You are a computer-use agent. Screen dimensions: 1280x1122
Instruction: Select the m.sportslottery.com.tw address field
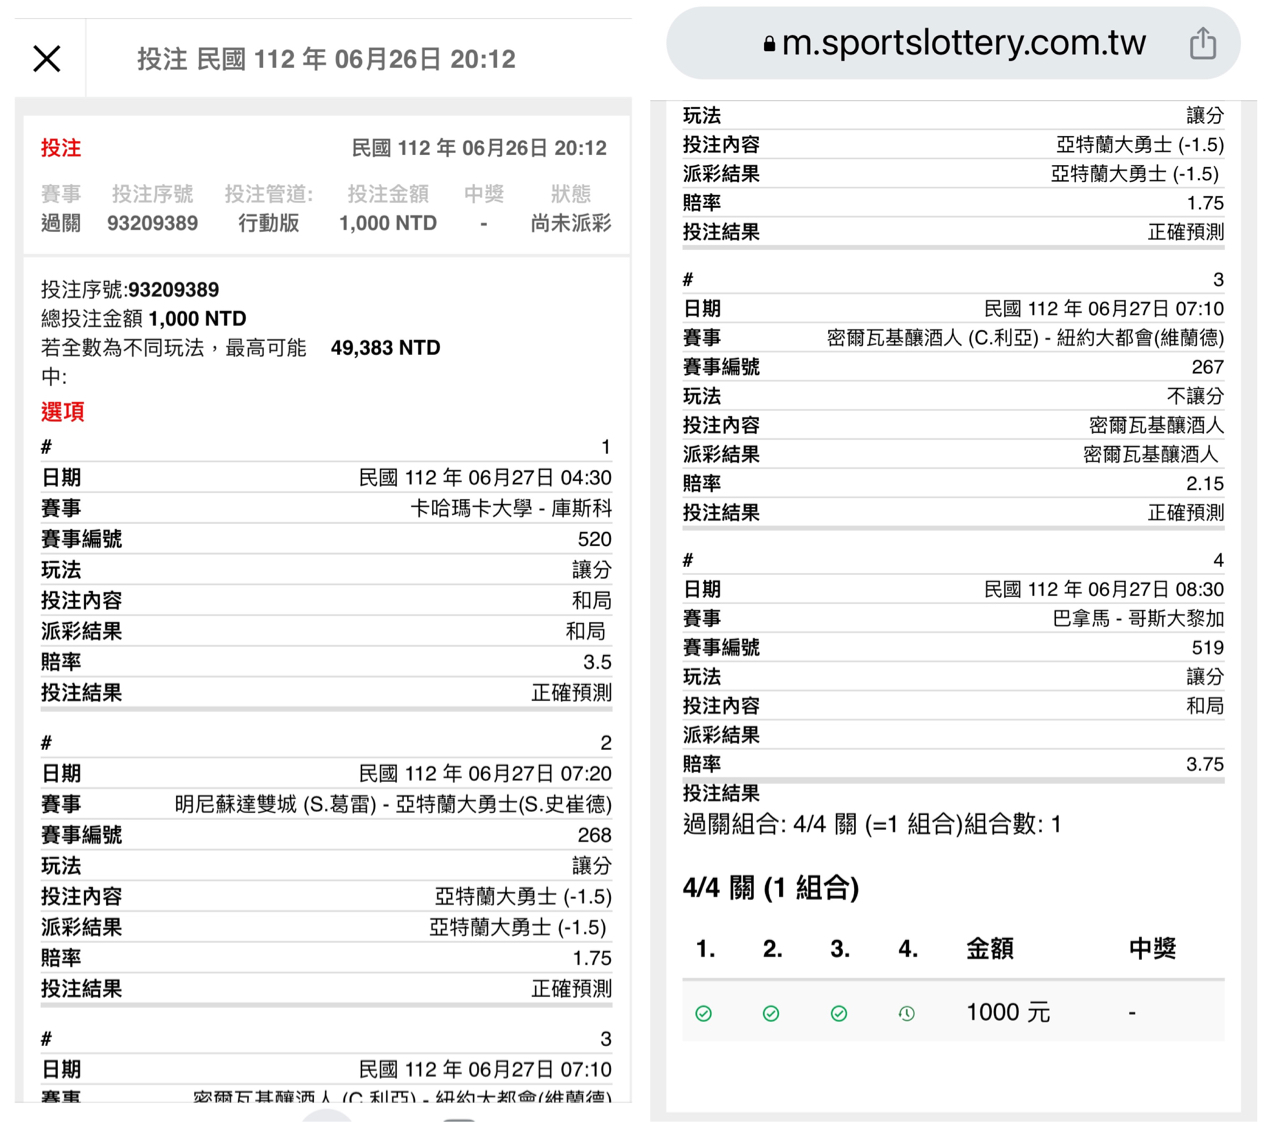(x=963, y=43)
